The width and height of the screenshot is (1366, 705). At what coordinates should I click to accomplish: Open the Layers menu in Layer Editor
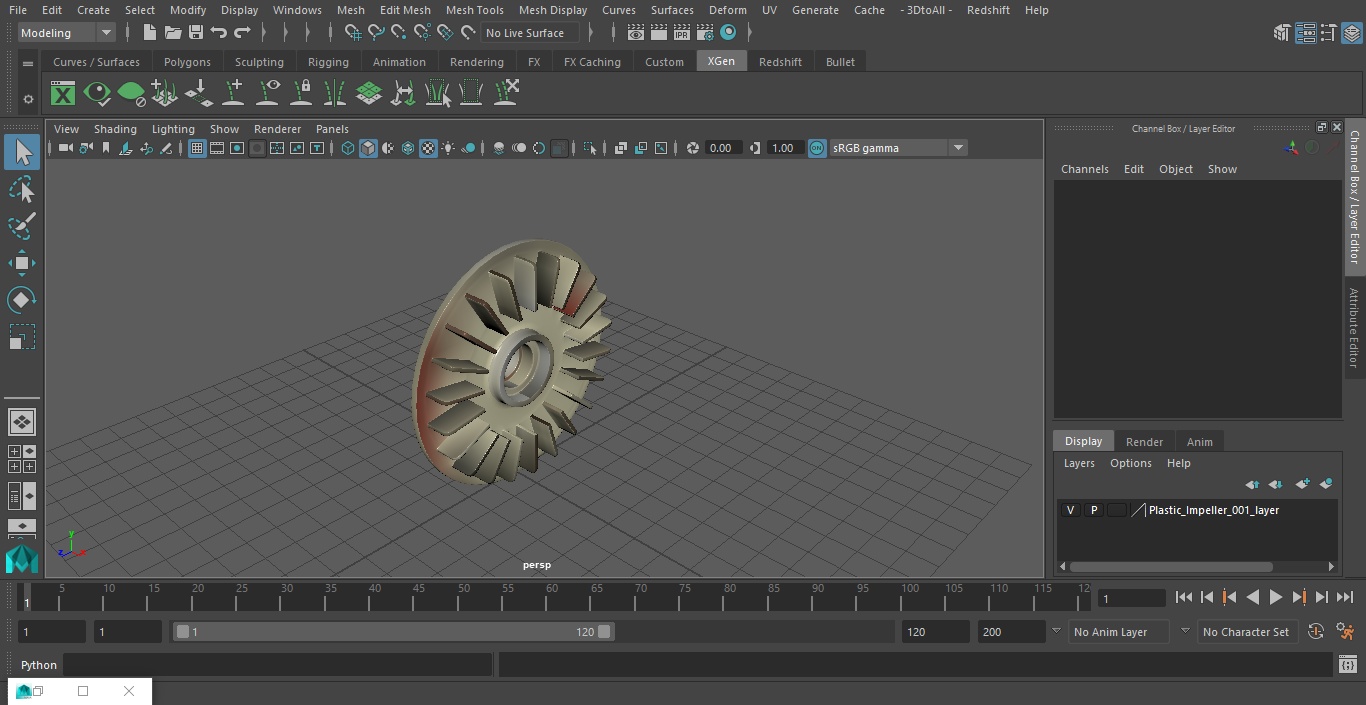point(1079,463)
